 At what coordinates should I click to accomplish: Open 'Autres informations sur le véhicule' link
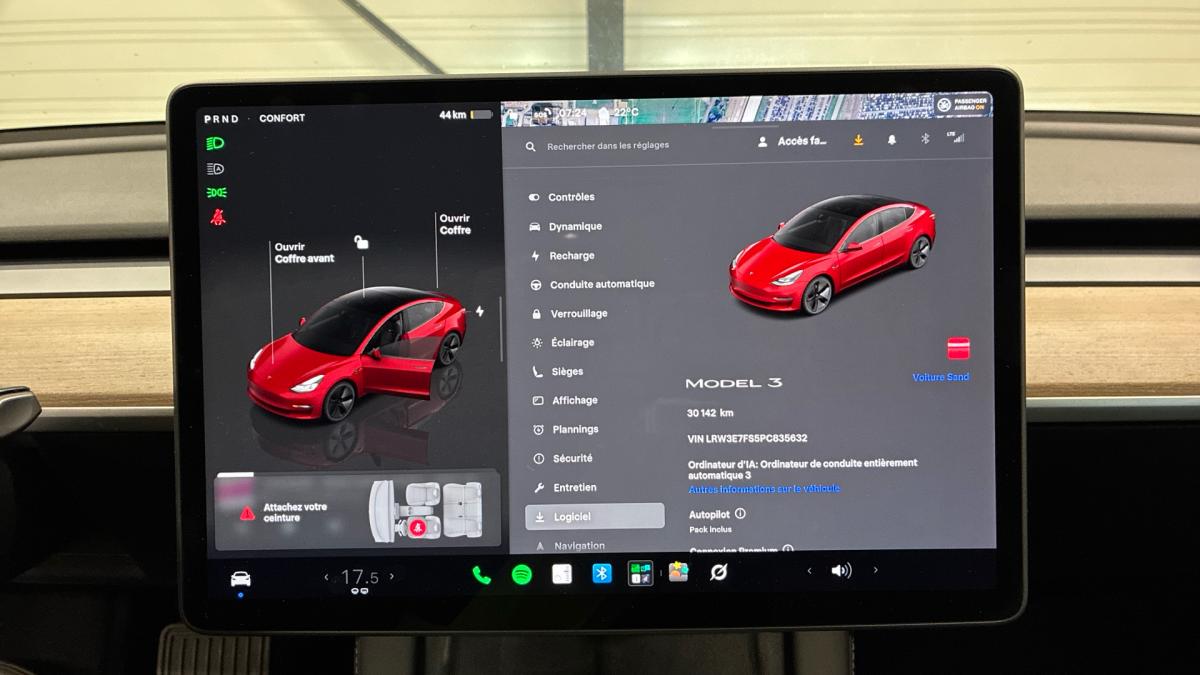point(764,489)
